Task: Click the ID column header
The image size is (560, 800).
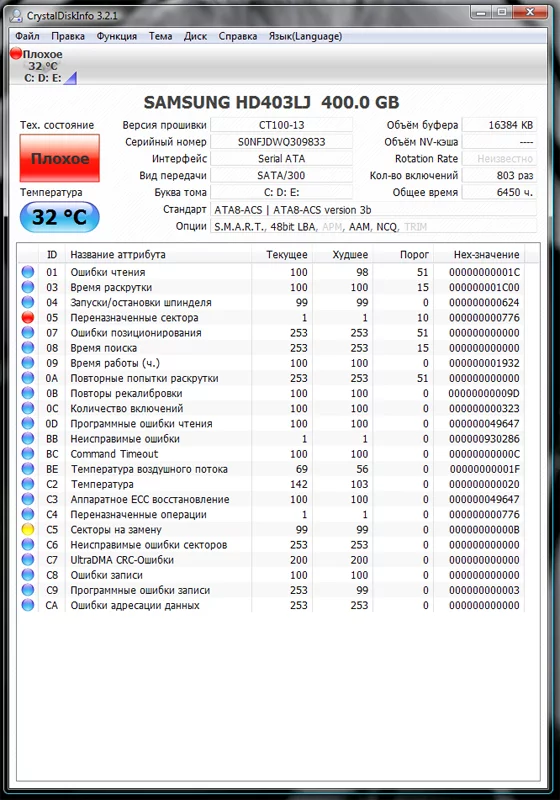Action: (x=52, y=254)
